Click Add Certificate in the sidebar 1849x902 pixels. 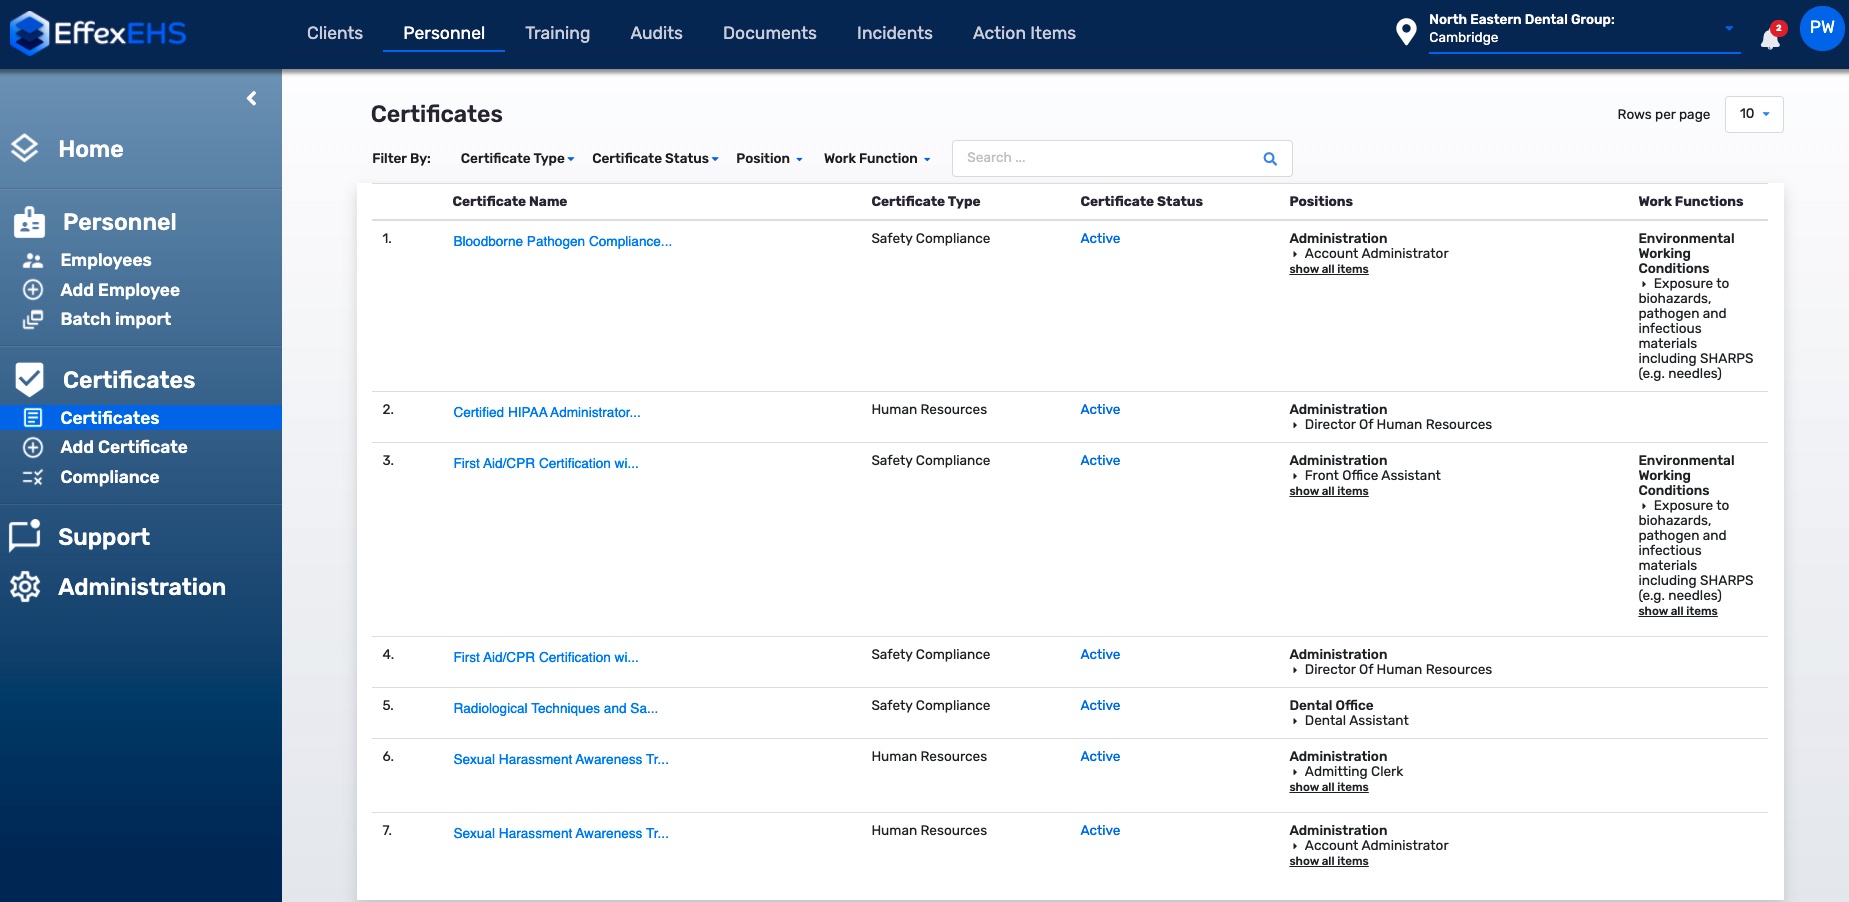pos(123,447)
